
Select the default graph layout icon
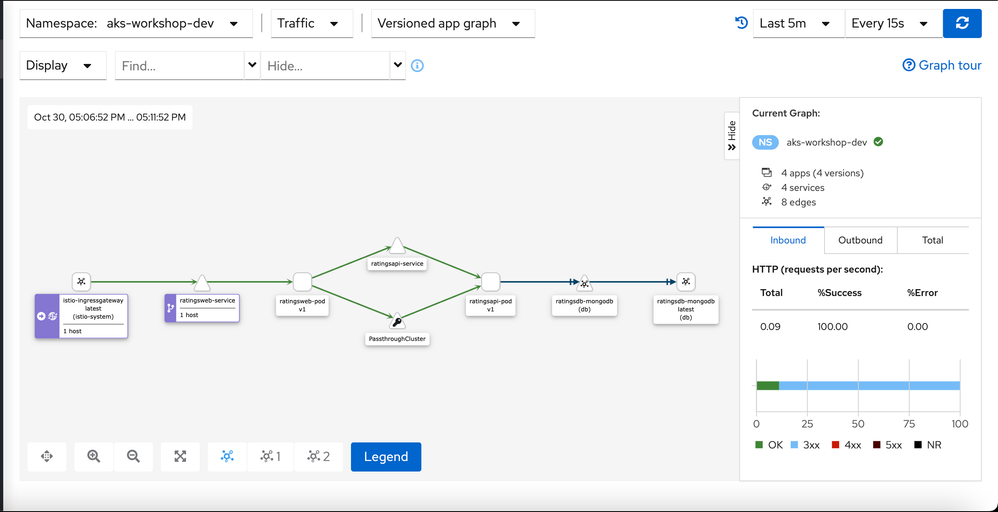[x=227, y=456]
